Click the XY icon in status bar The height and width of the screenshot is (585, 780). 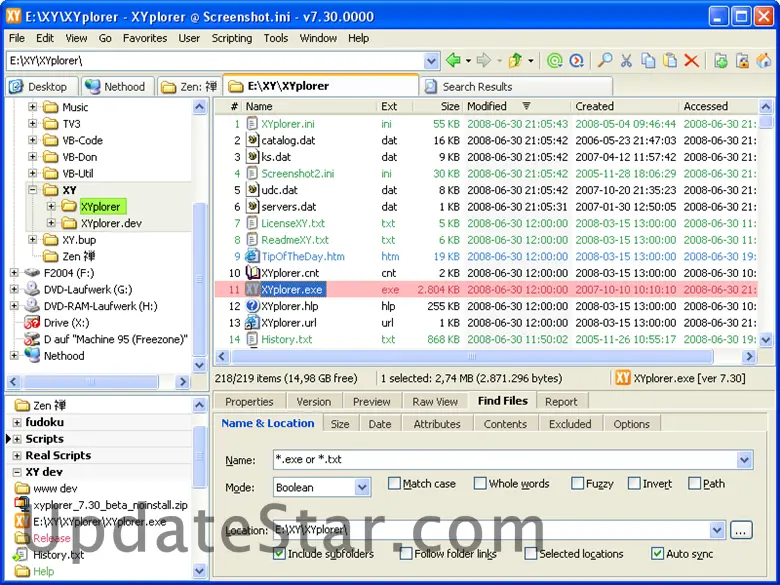623,378
